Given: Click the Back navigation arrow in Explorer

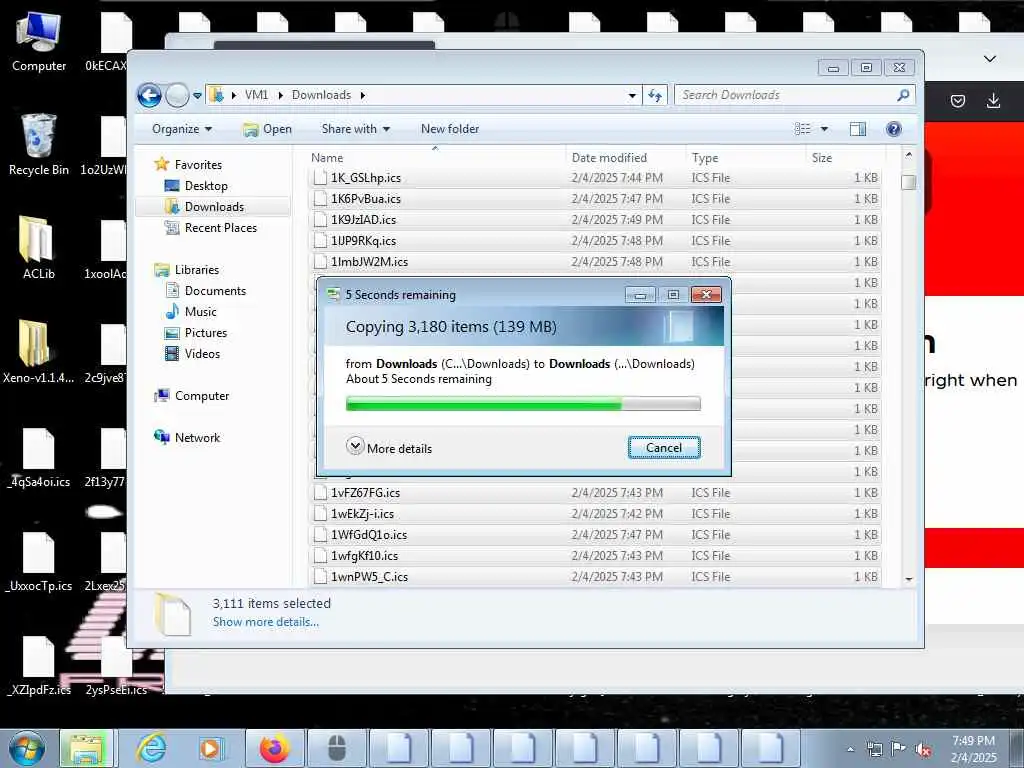Looking at the screenshot, I should tap(149, 95).
